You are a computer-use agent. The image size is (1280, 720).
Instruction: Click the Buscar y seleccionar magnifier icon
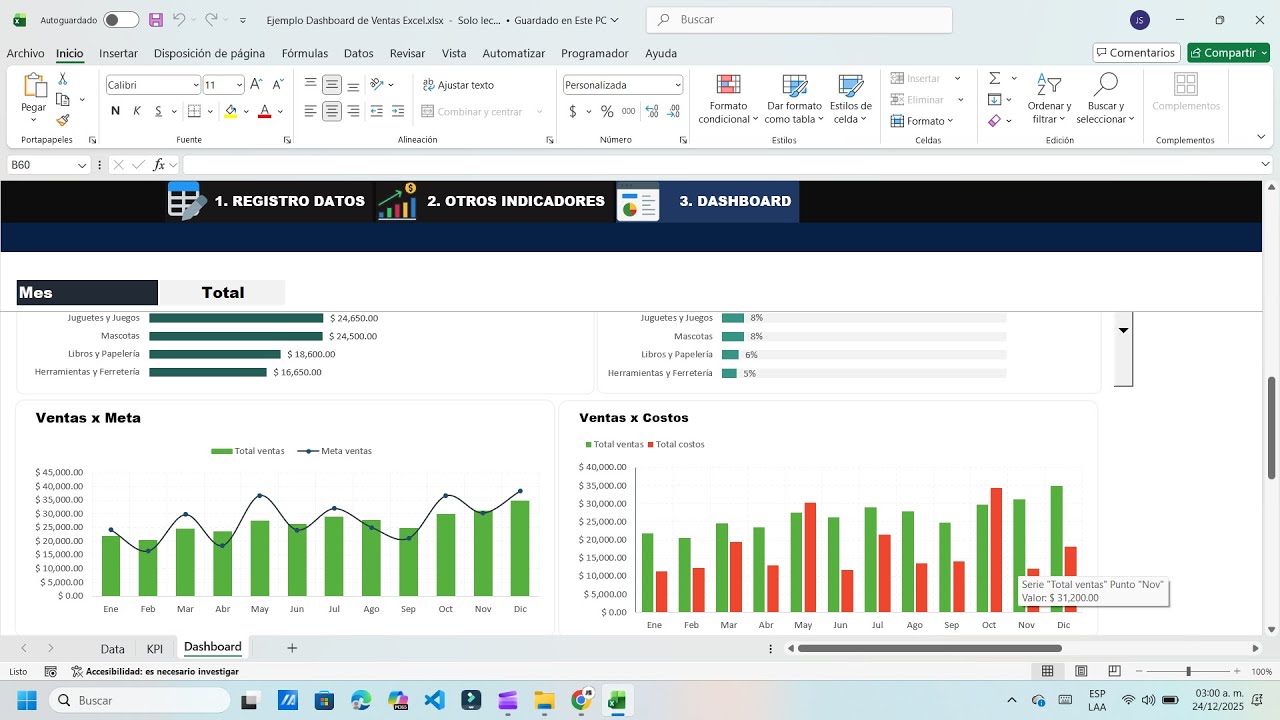pyautogui.click(x=1106, y=84)
